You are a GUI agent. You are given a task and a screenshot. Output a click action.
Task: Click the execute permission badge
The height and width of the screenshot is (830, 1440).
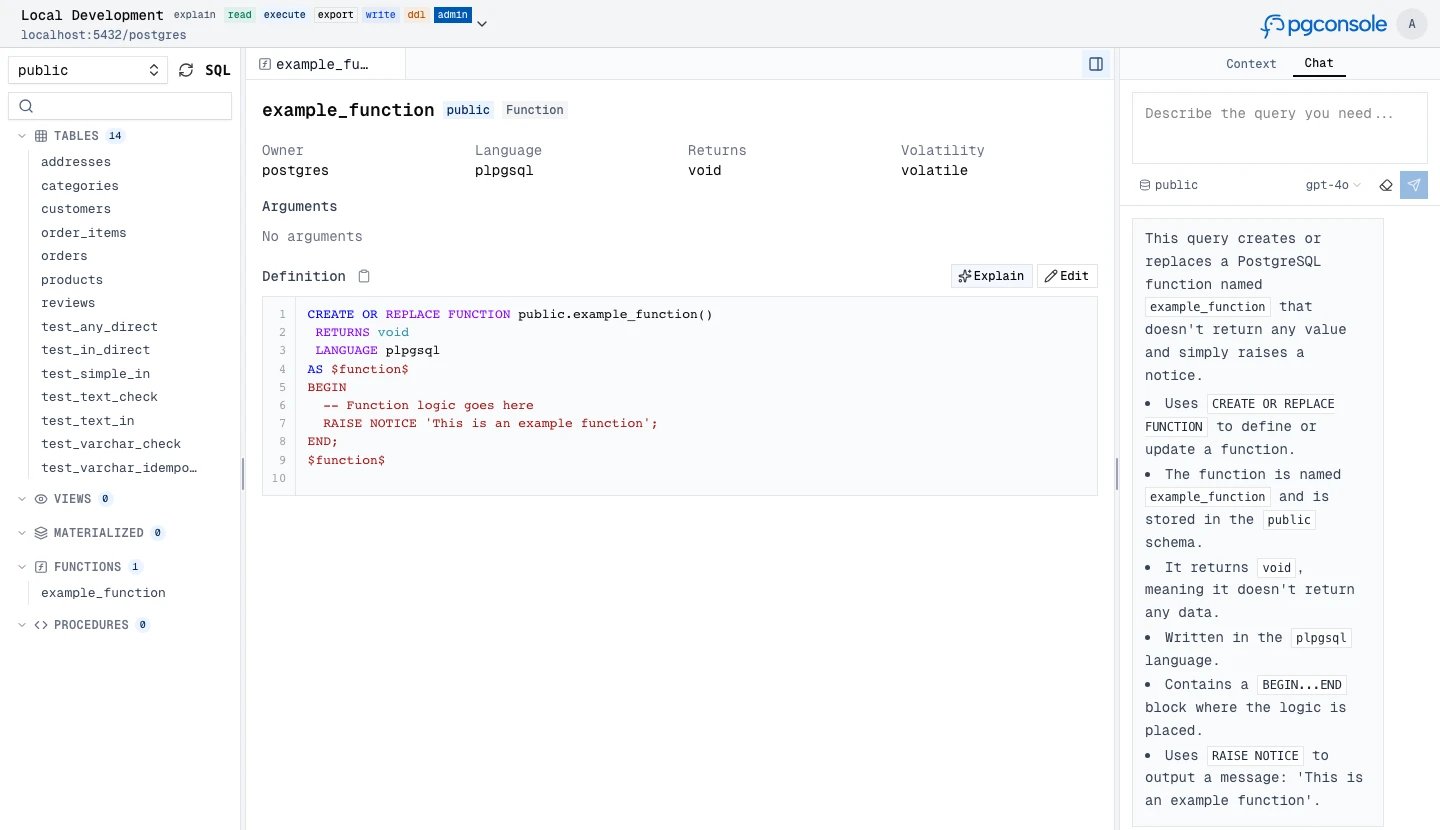[285, 15]
